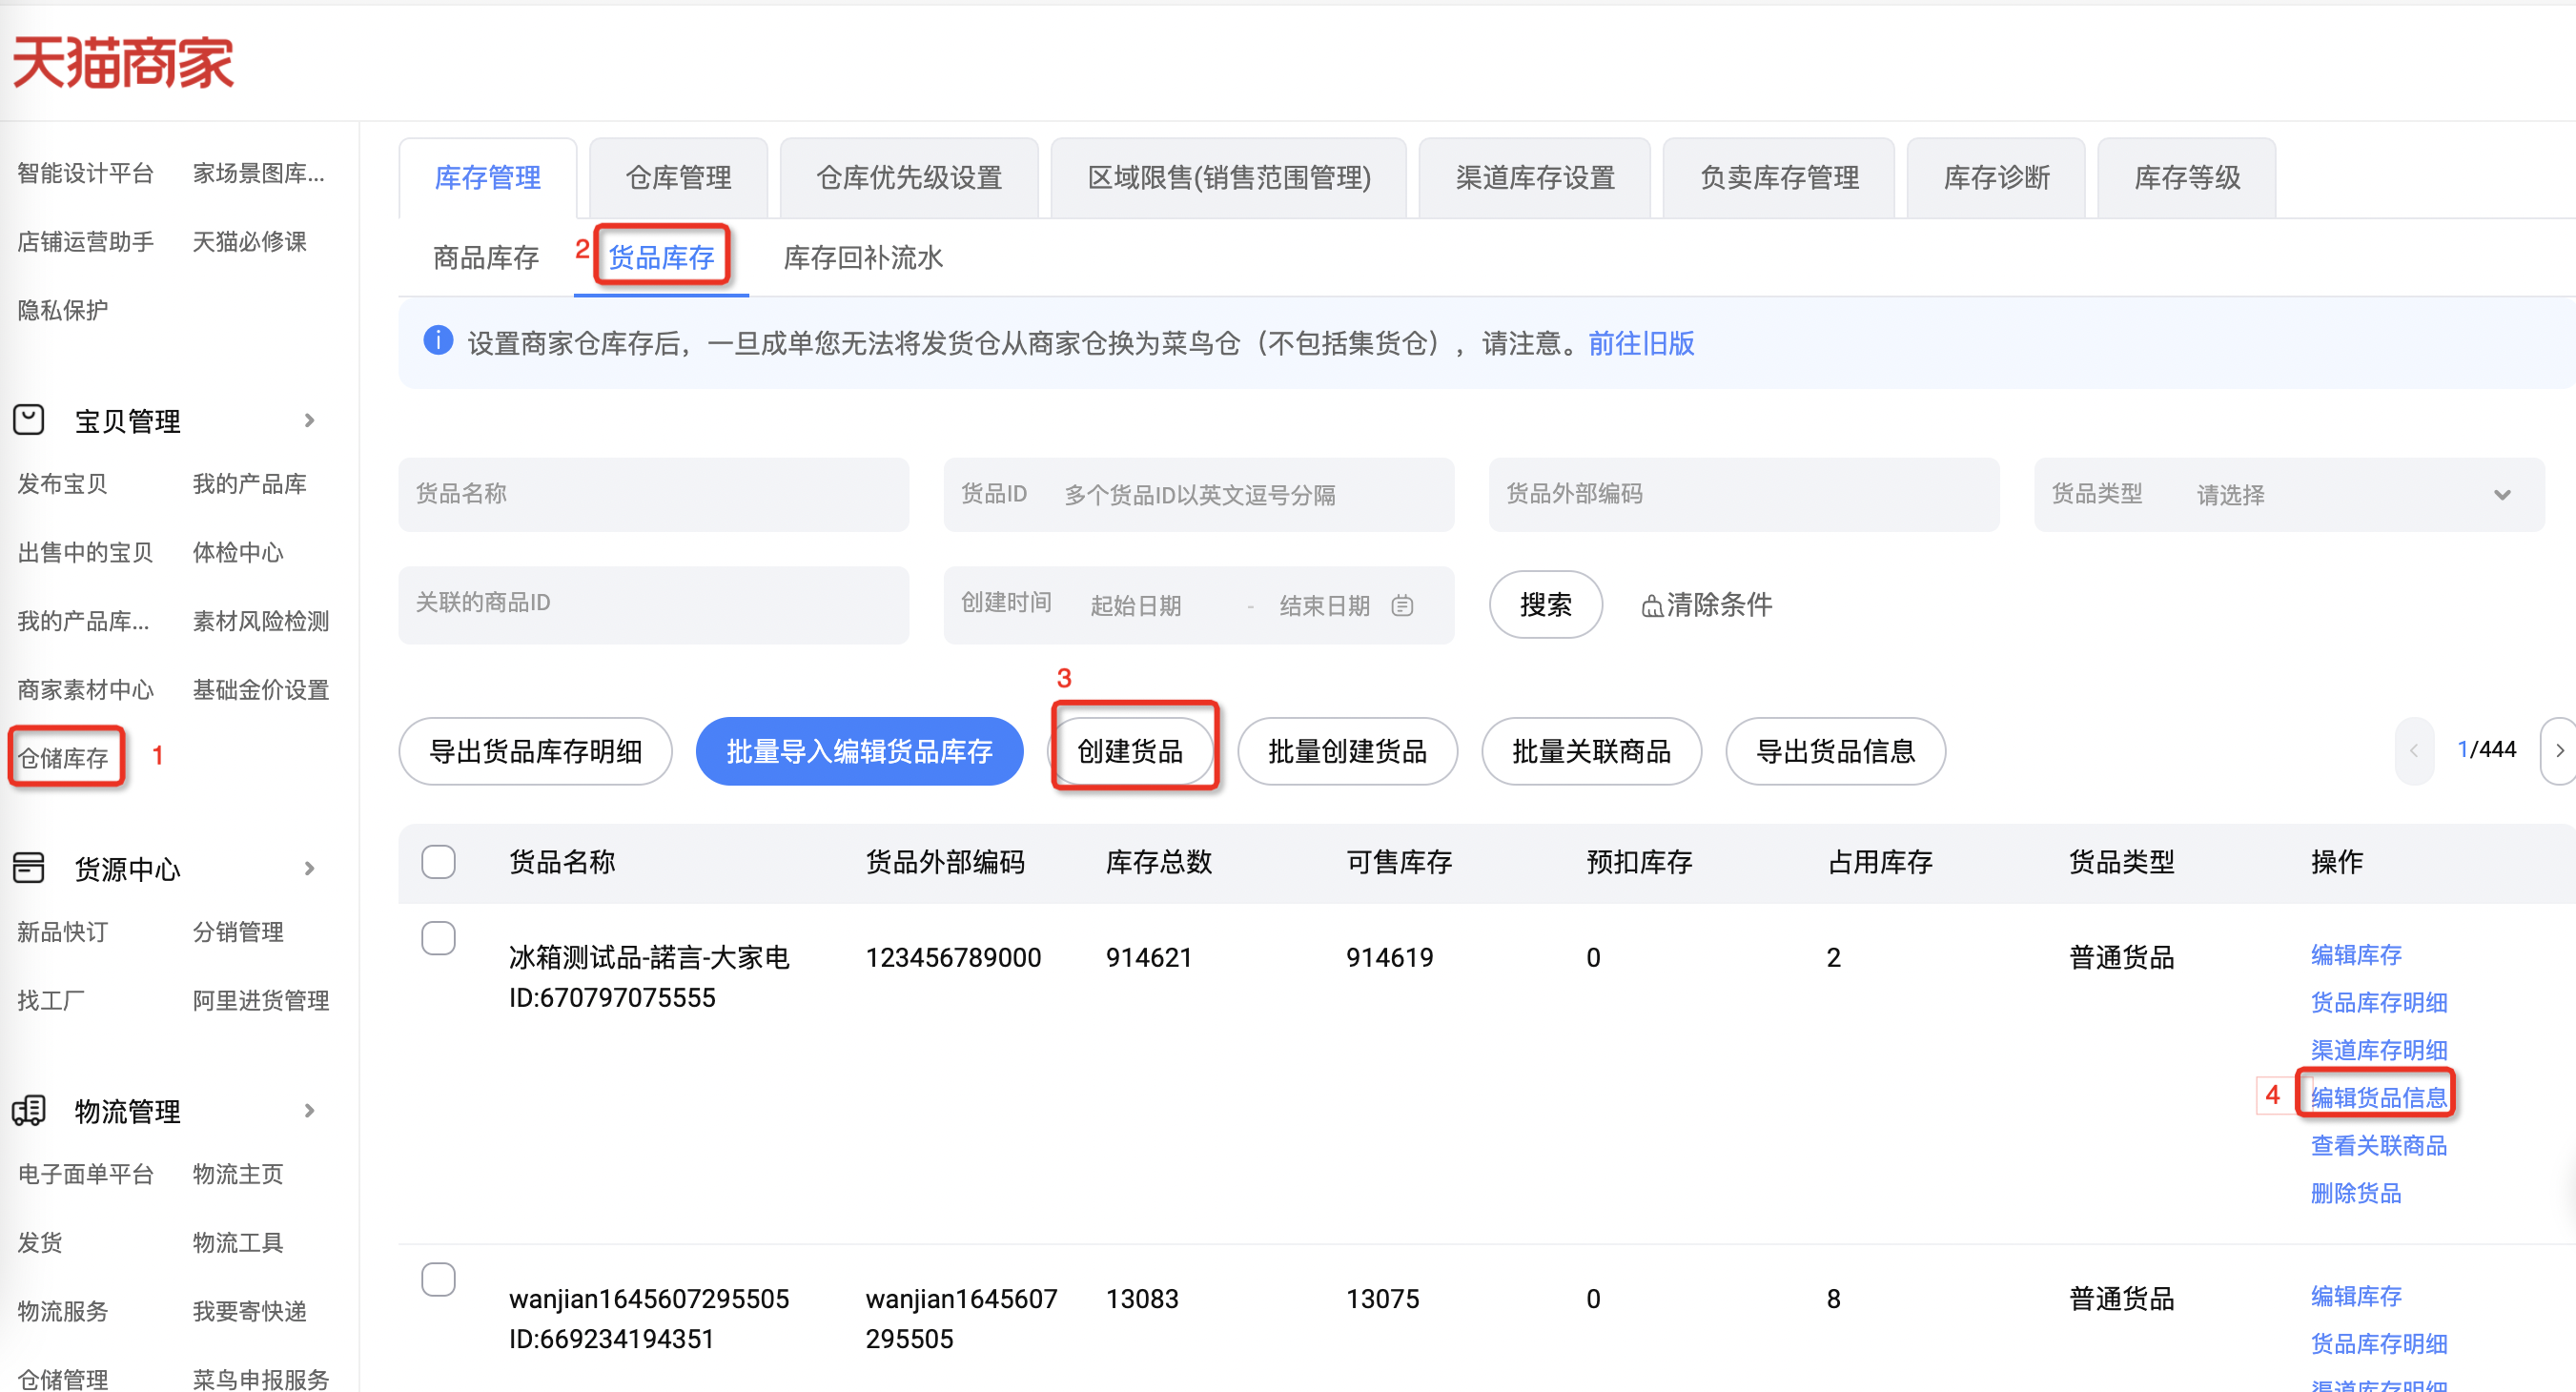This screenshot has height=1392, width=2576.
Task: Click the 宝贝管理 shopping bag icon
Action: point(29,419)
